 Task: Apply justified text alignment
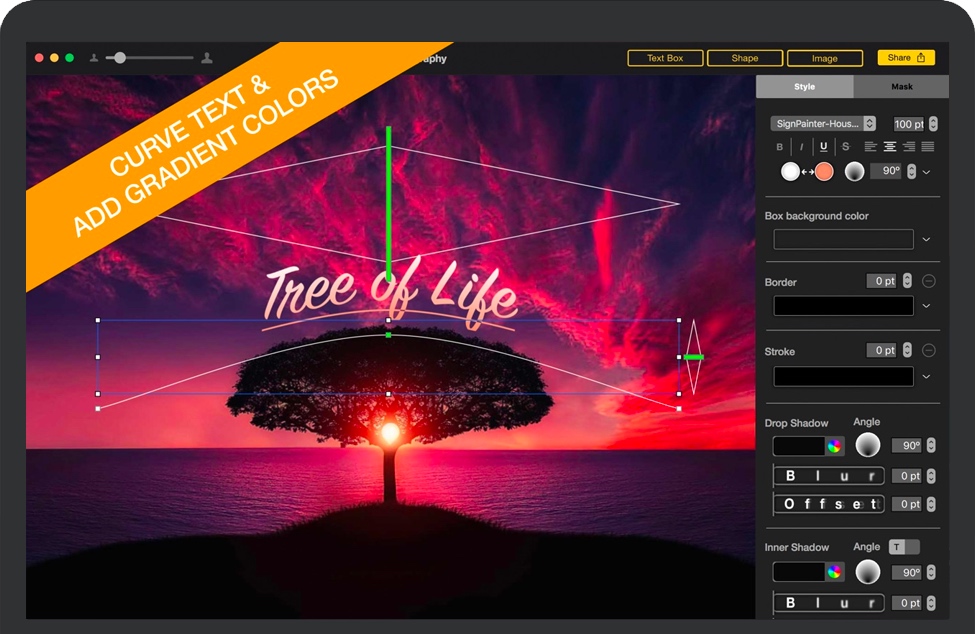[928, 147]
